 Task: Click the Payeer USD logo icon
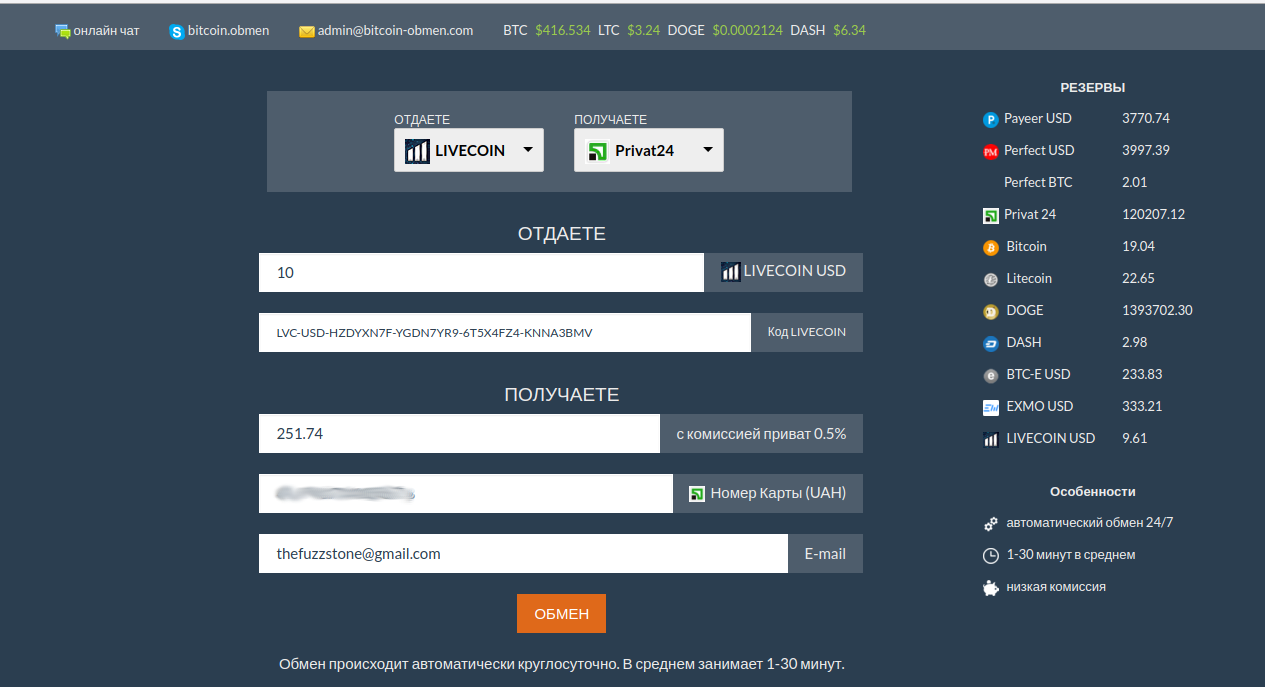(x=991, y=120)
